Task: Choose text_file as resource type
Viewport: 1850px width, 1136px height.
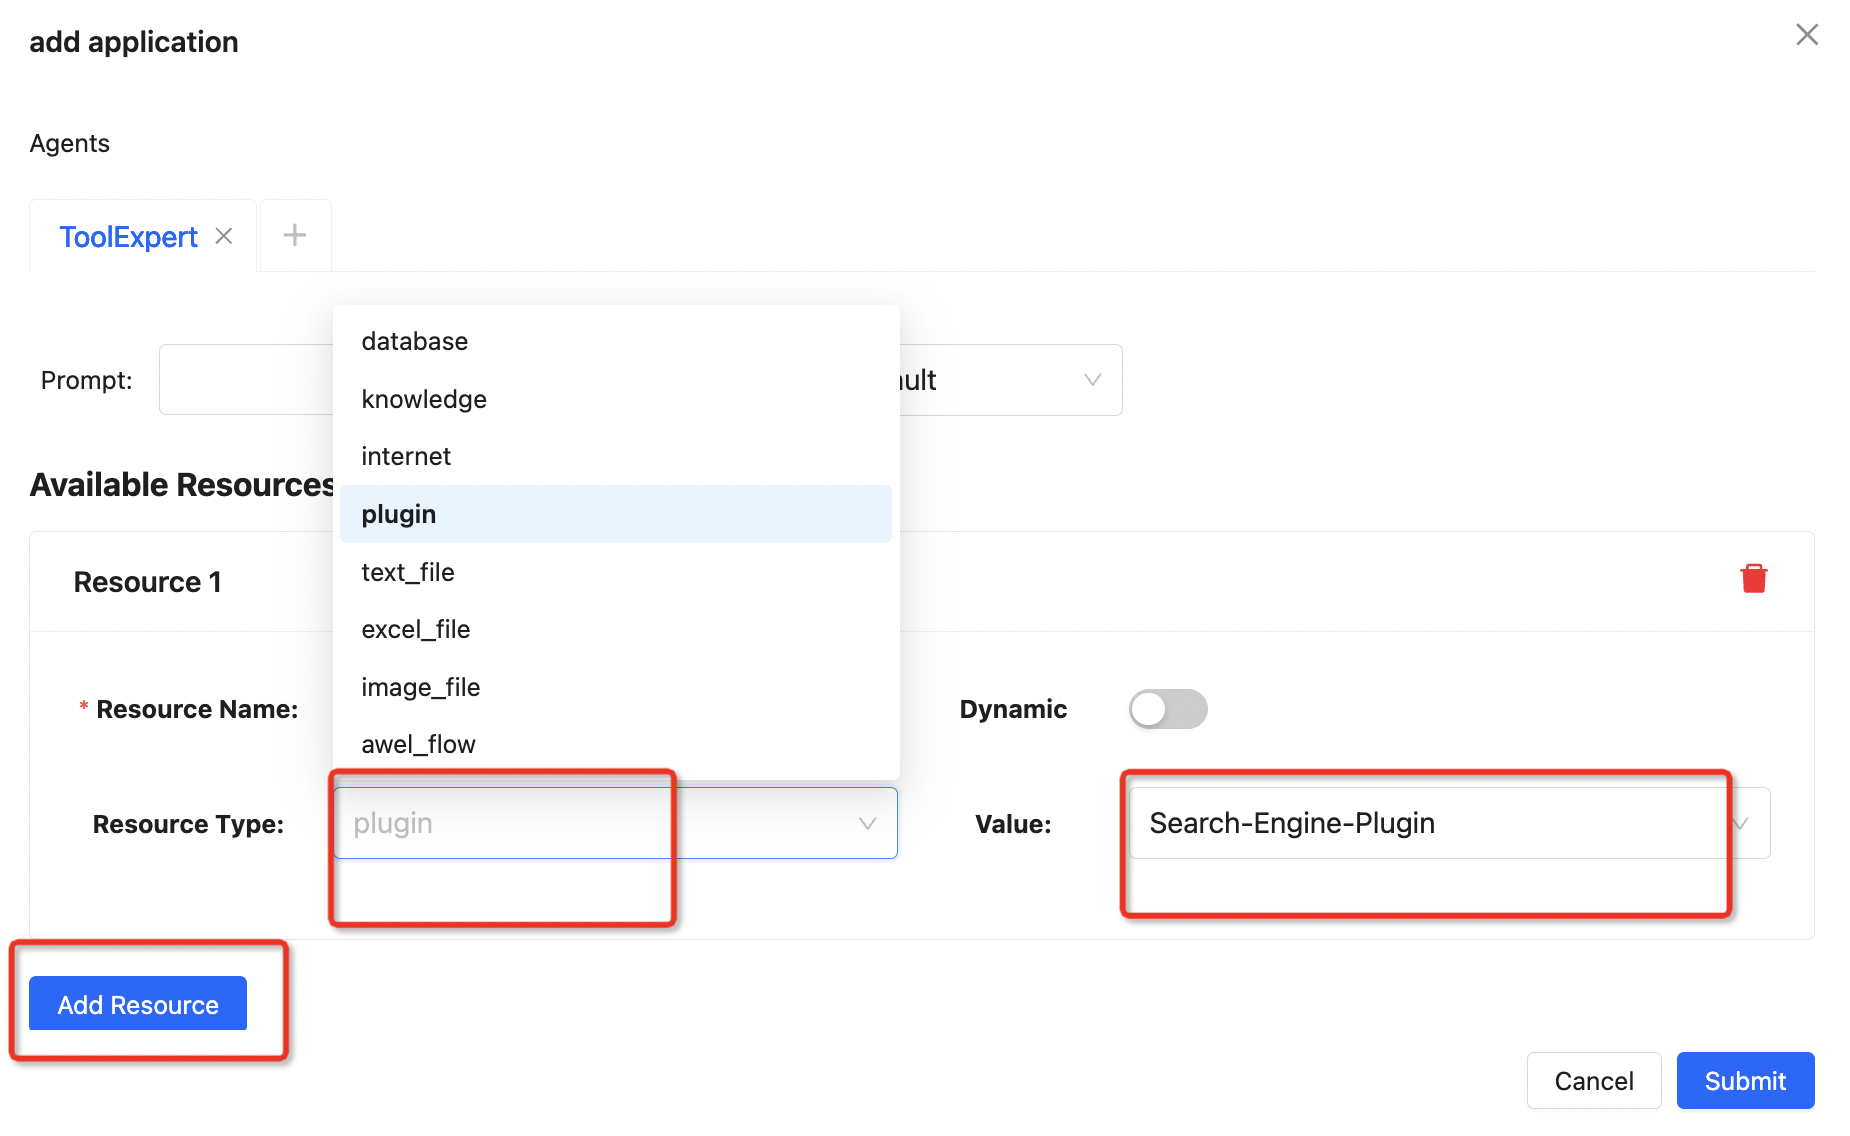Action: 408,572
